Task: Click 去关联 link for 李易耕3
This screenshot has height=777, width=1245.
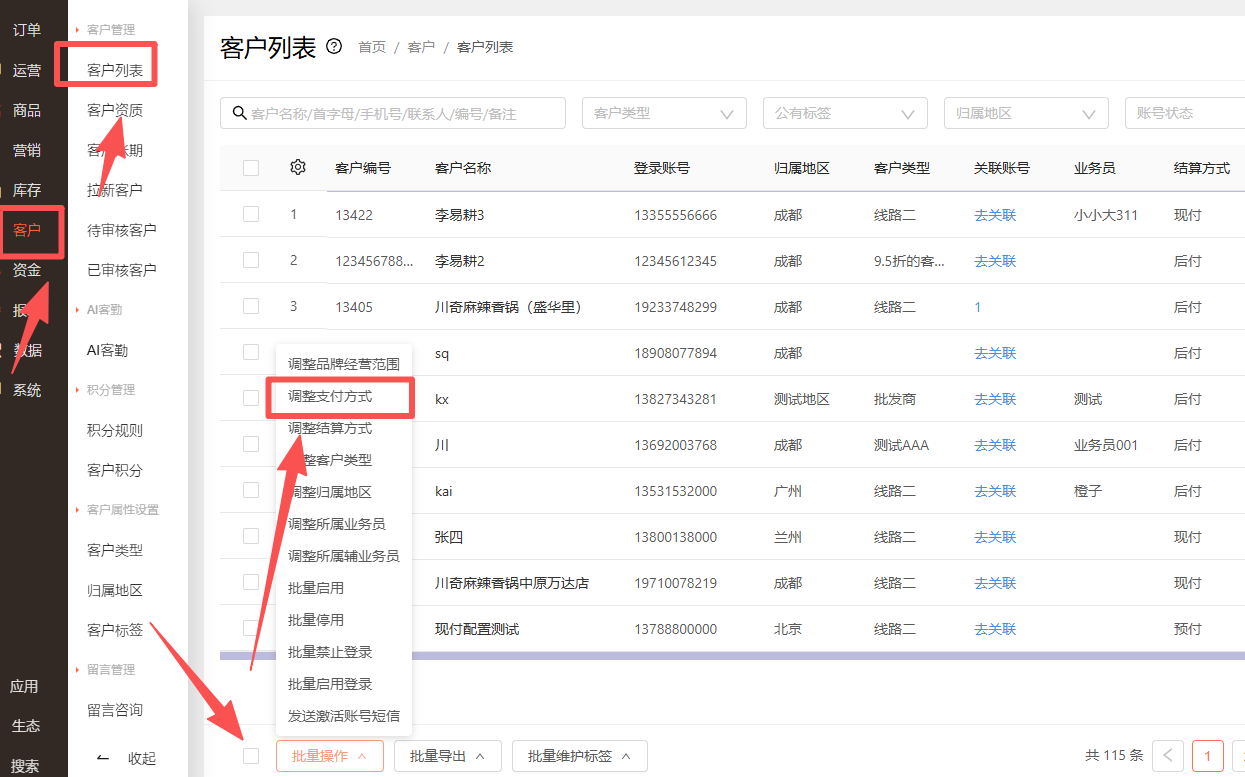Action: (x=995, y=215)
